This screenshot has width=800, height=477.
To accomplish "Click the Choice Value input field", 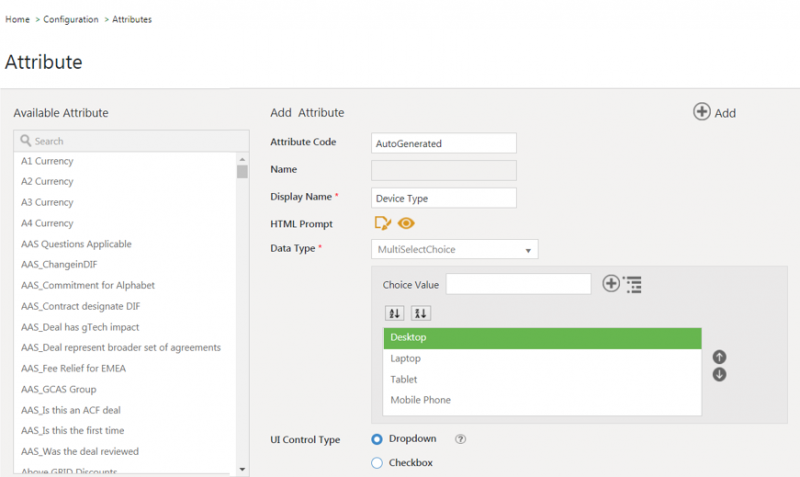I will pos(518,284).
